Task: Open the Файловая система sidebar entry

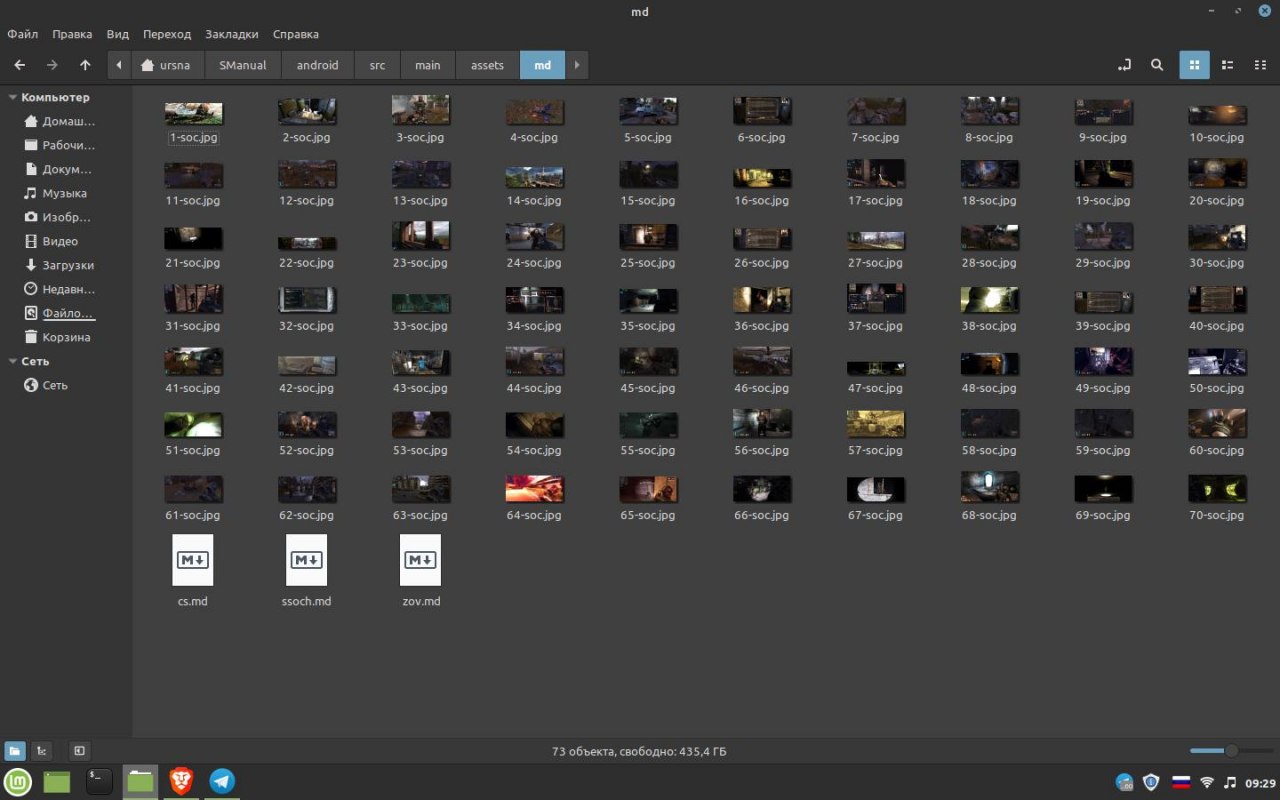Action: point(60,313)
